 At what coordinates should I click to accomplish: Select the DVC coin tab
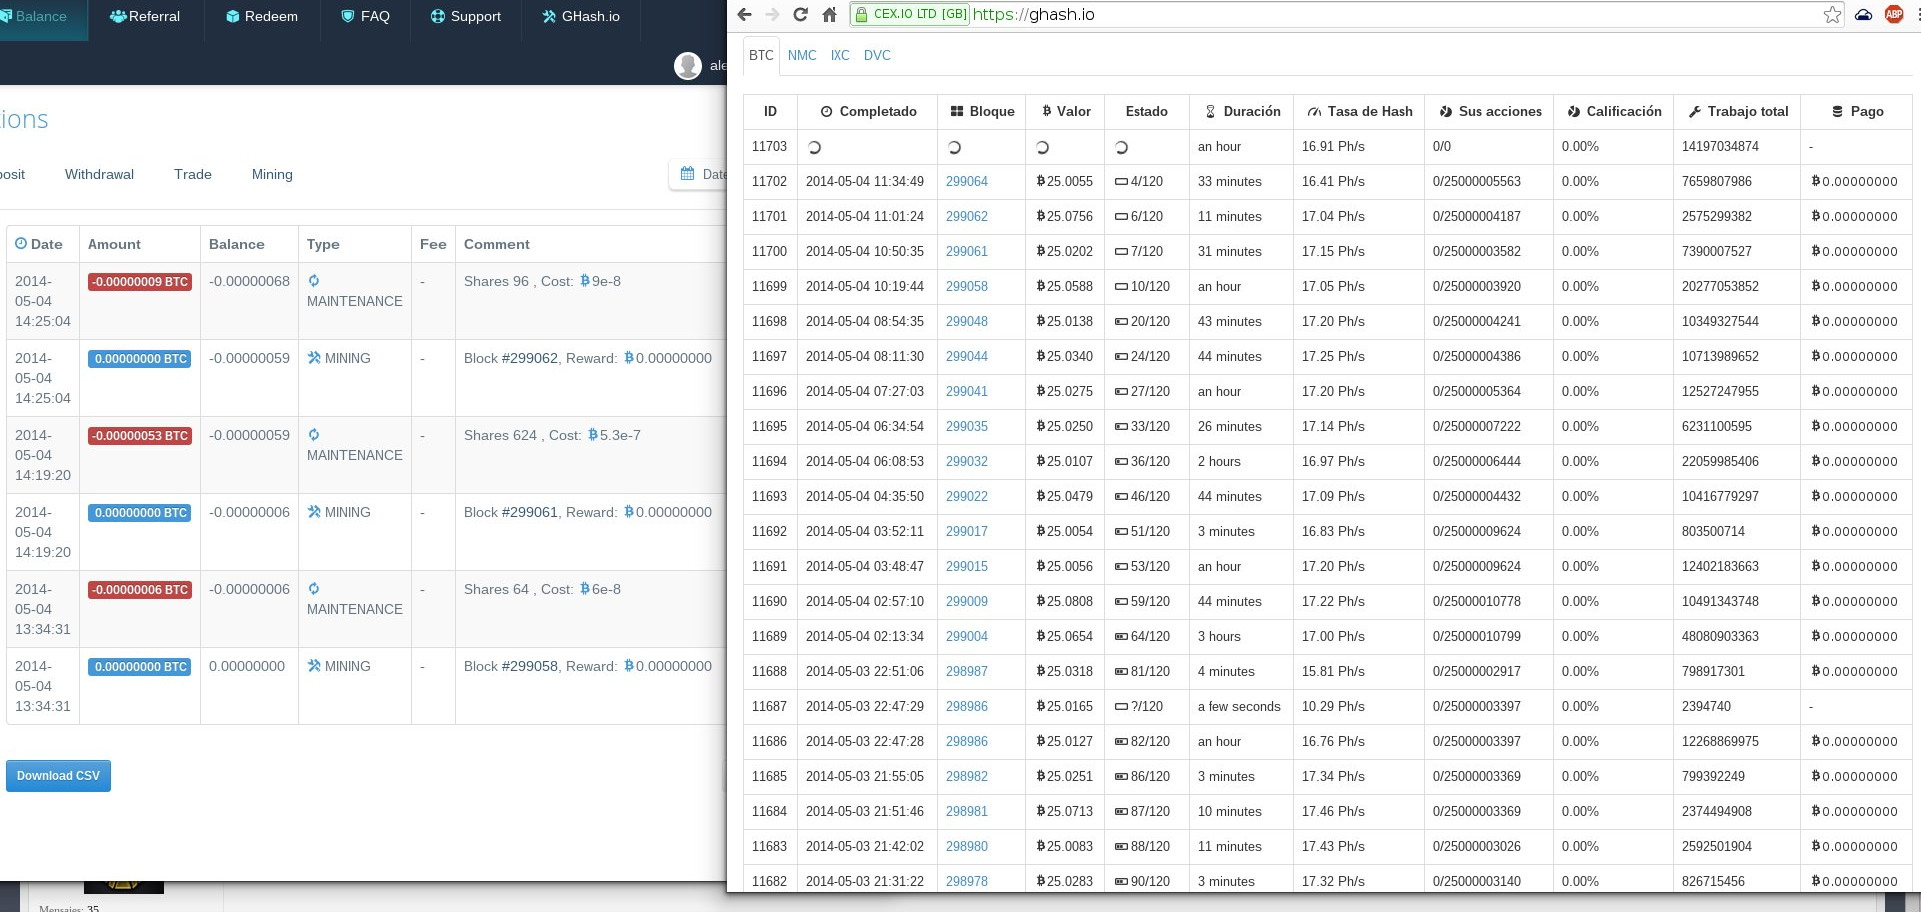pyautogui.click(x=877, y=55)
